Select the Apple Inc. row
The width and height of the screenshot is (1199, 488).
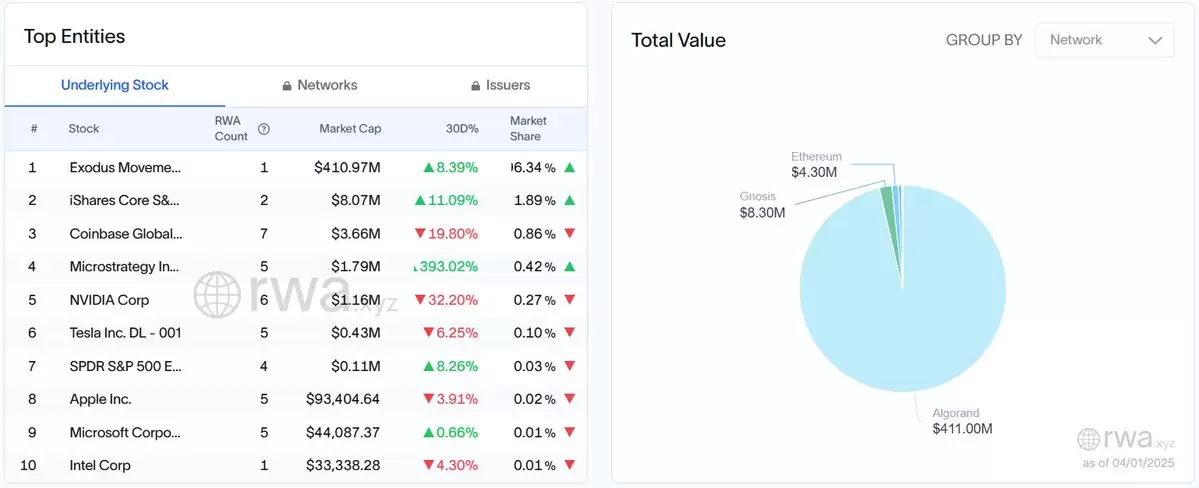[296, 399]
